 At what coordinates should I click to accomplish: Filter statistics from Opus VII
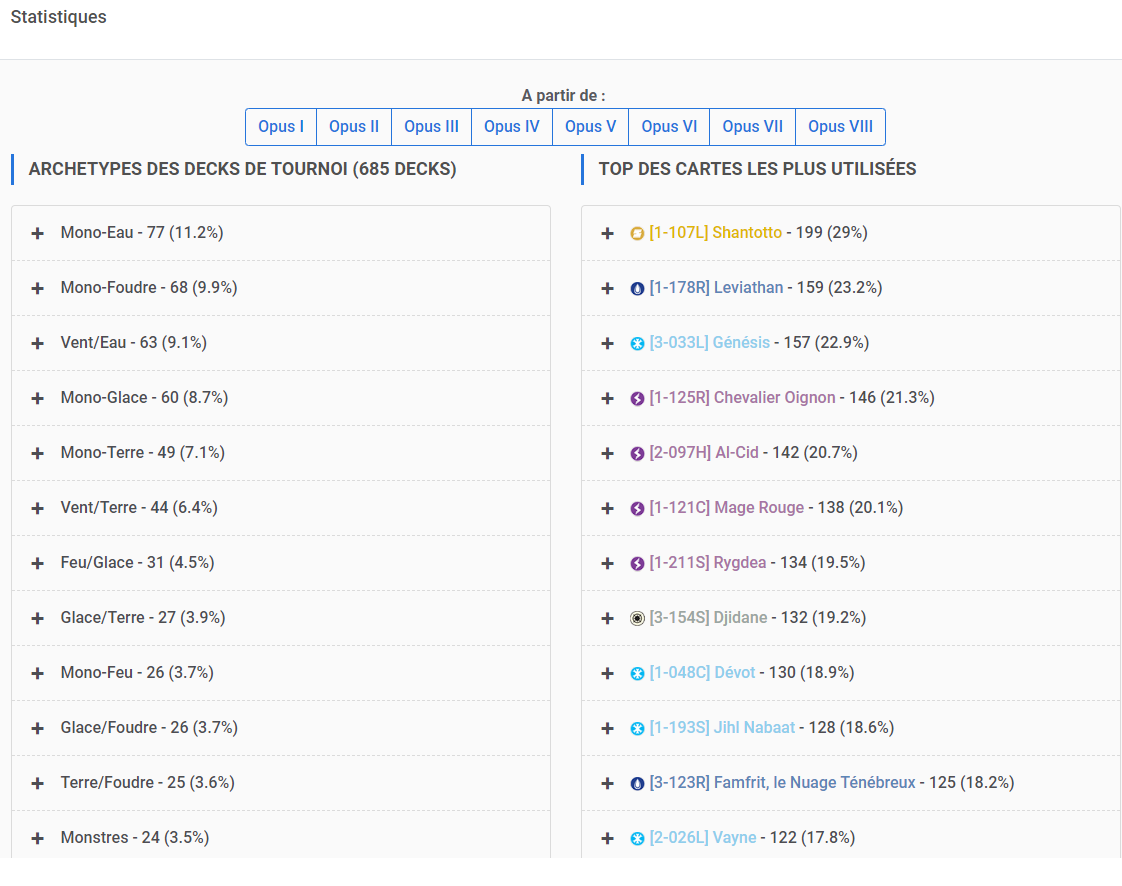[x=753, y=127]
